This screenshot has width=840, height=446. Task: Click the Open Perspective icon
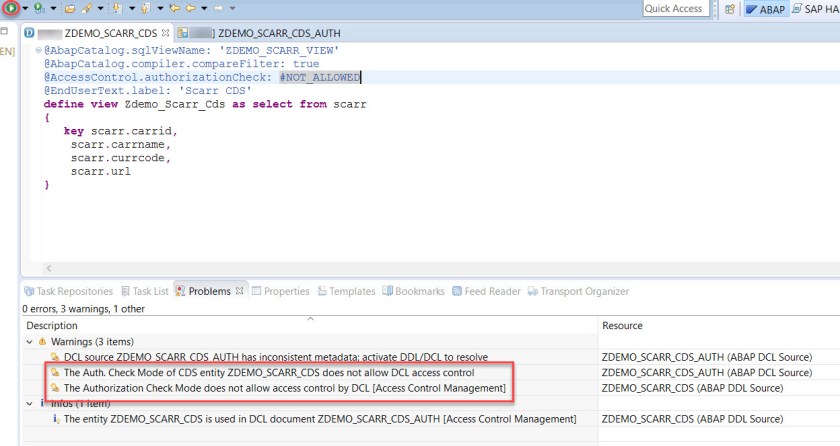pos(730,9)
